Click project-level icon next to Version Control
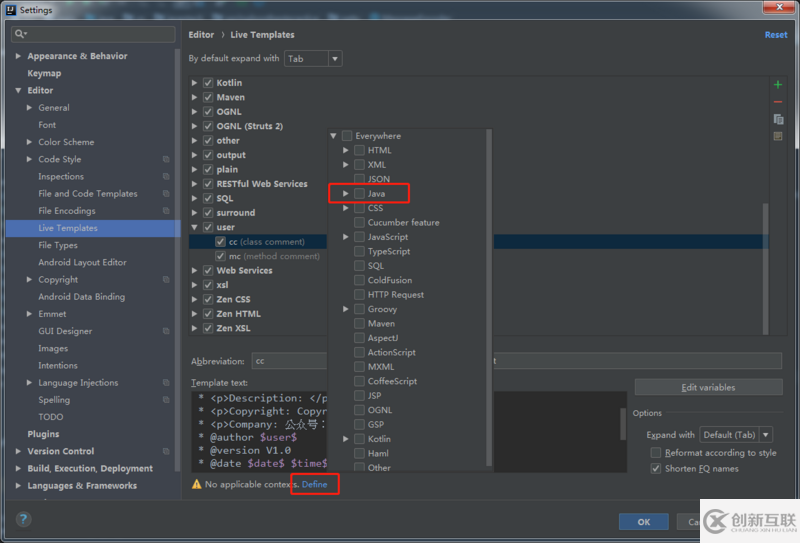800x543 pixels. pyautogui.click(x=166, y=451)
